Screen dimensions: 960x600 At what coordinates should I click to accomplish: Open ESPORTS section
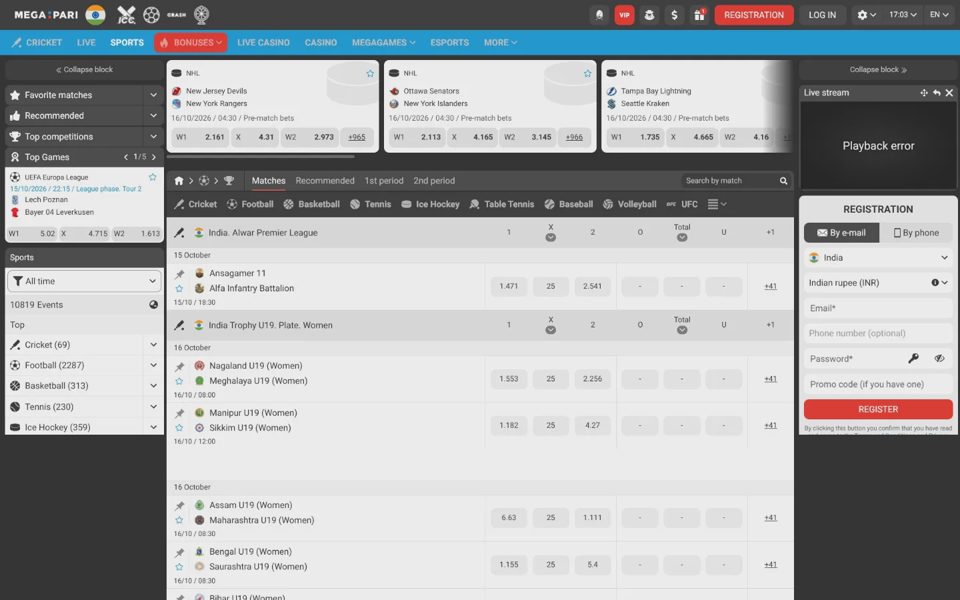coord(449,43)
